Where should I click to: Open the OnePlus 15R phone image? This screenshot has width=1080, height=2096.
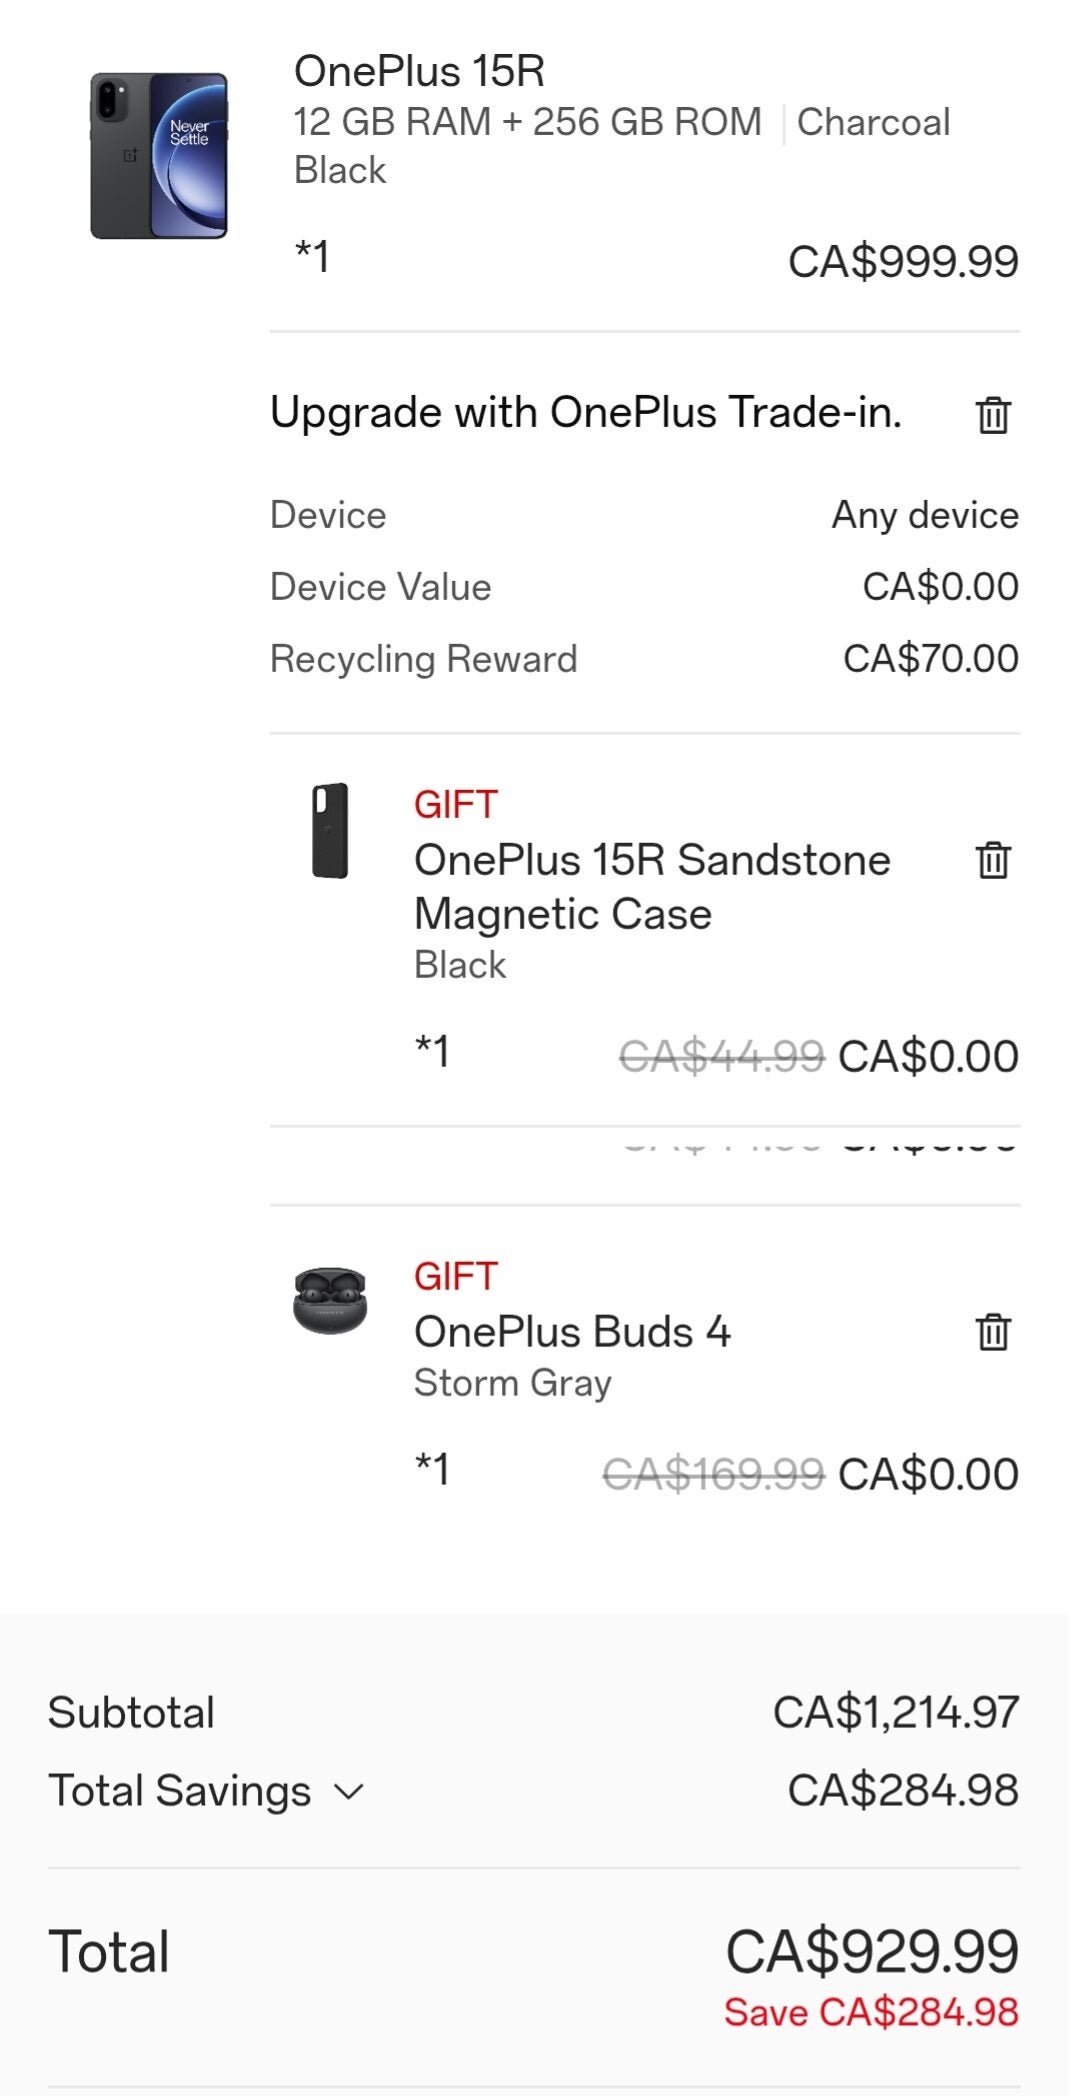tap(159, 156)
